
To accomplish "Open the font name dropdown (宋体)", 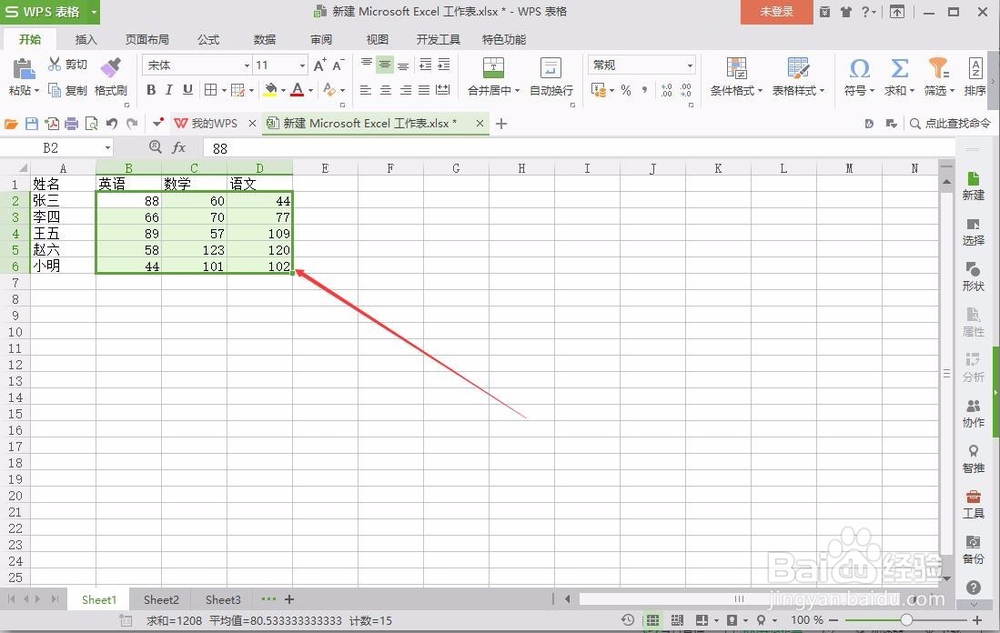I will click(247, 65).
